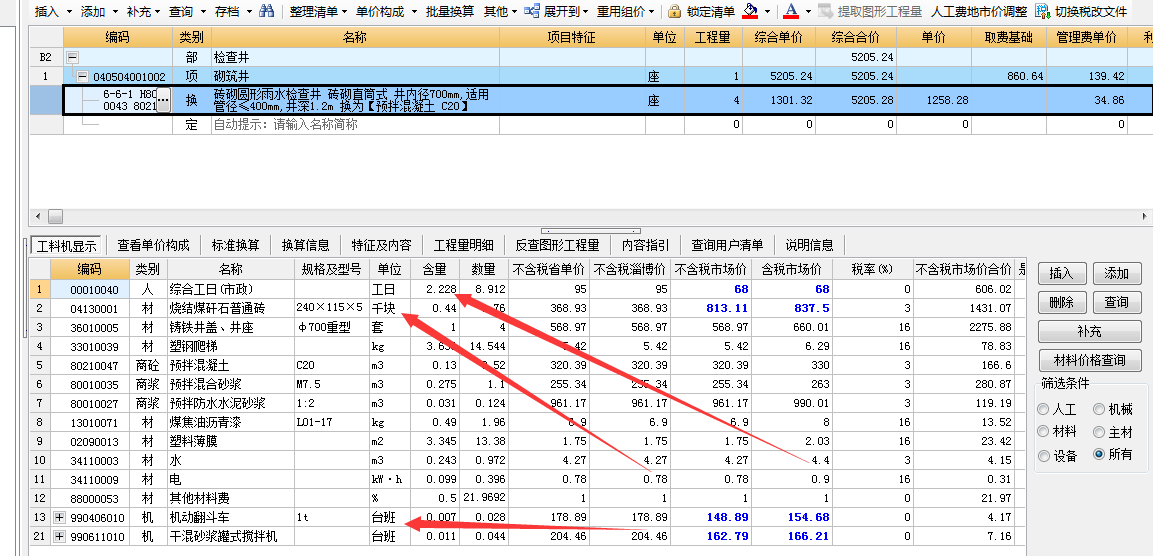
Task: Select the 特征及内容 tab
Action: pyautogui.click(x=381, y=245)
